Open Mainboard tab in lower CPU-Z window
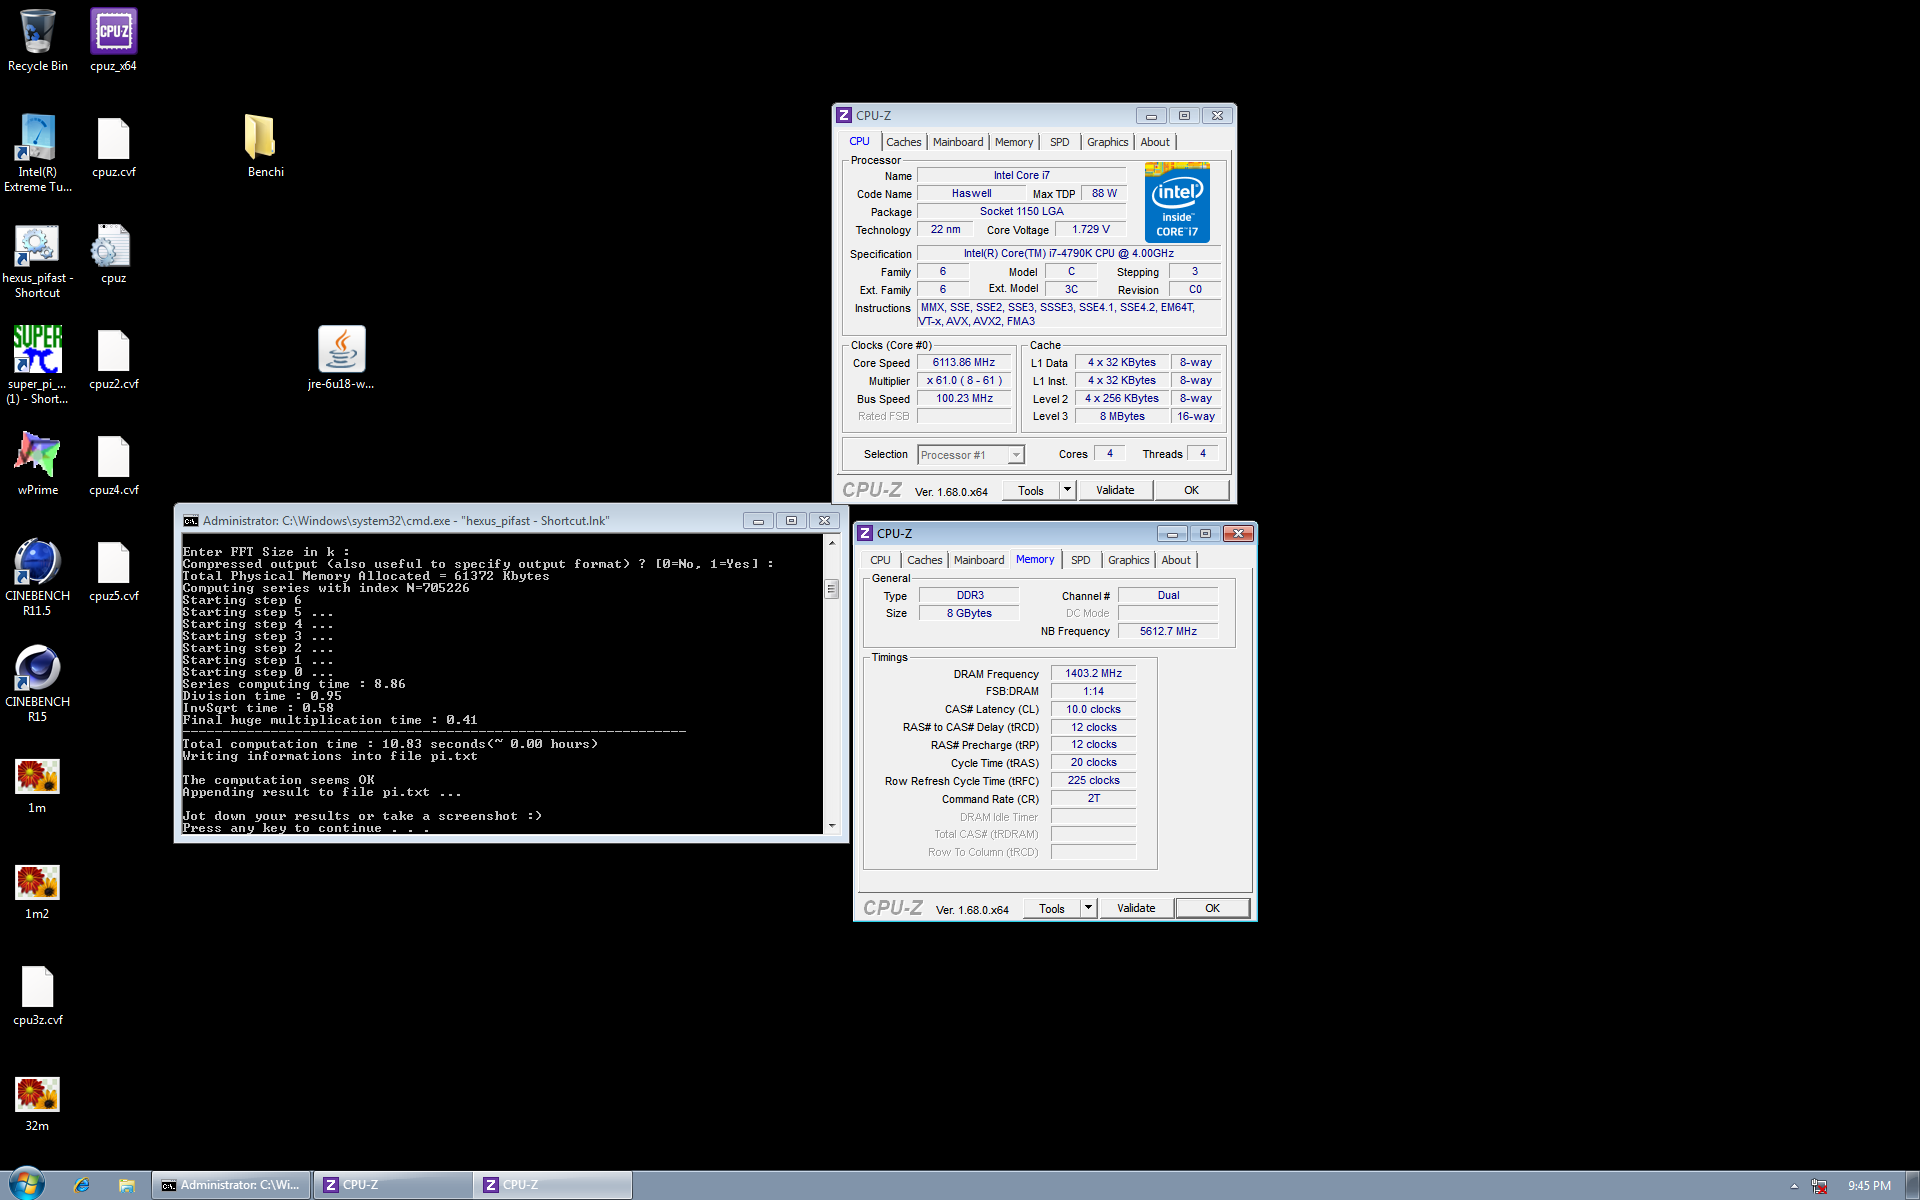1920x1200 pixels. (x=979, y=560)
